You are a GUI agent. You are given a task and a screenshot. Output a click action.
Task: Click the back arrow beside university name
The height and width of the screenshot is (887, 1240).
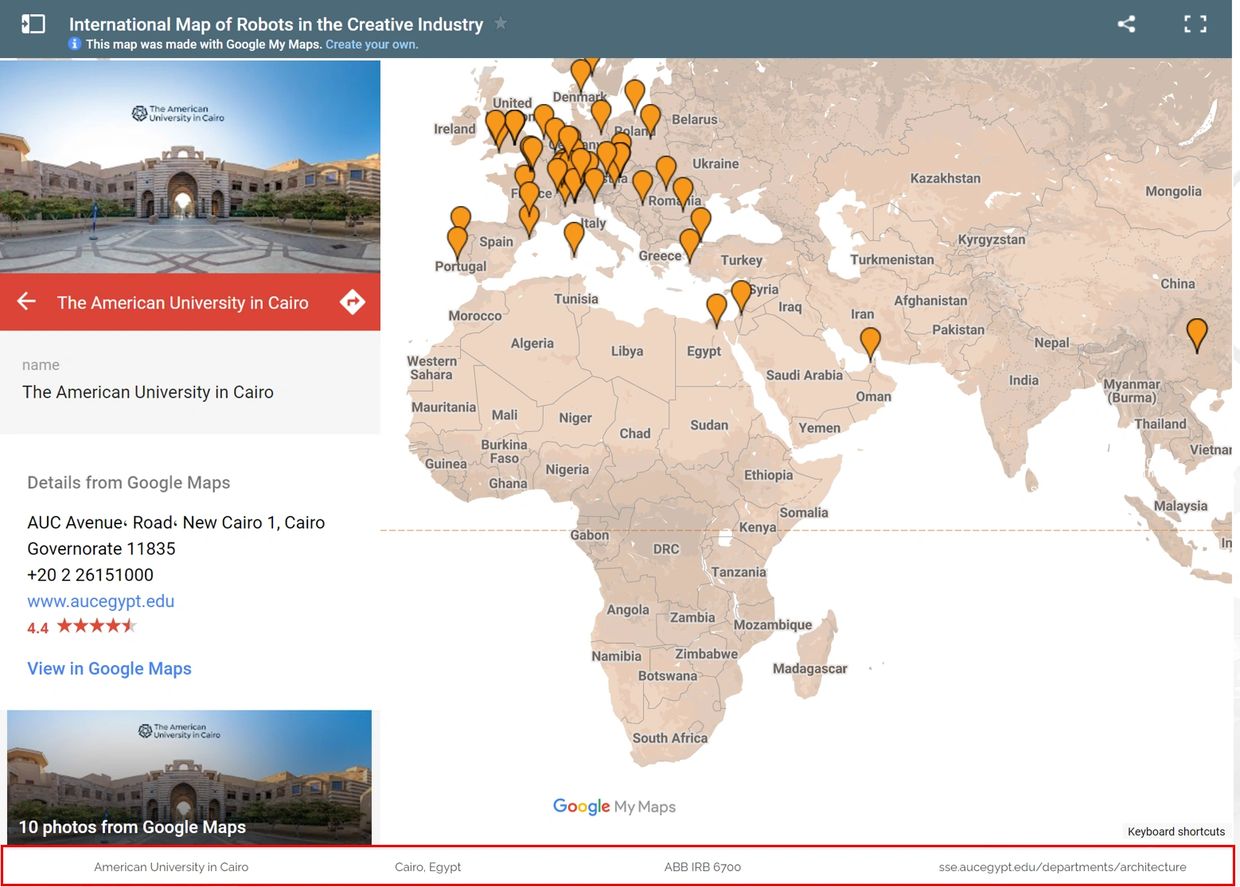point(27,302)
